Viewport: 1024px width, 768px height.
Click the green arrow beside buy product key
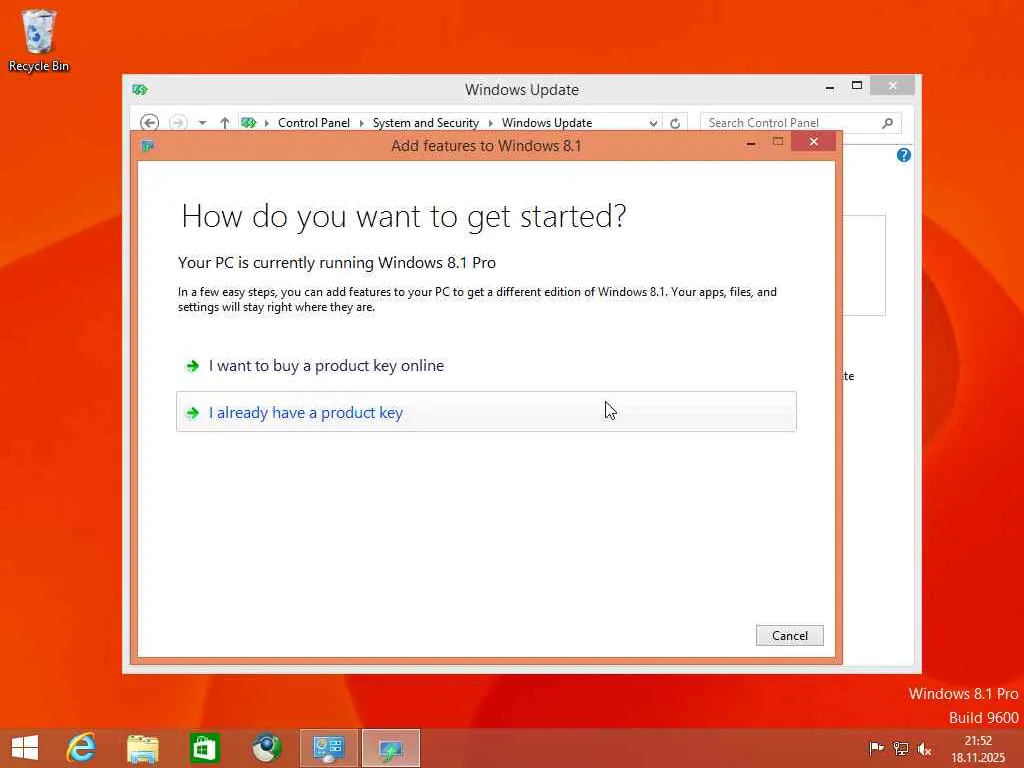point(192,366)
